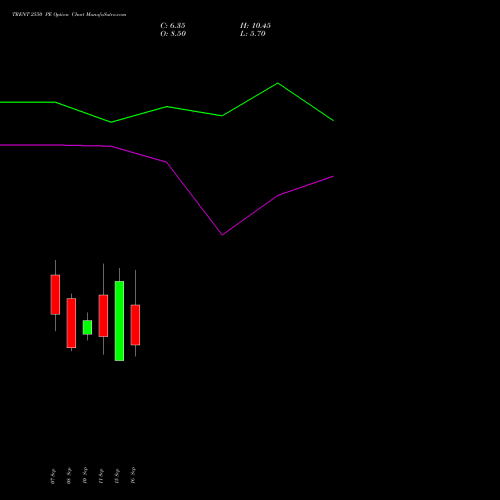
Task: Click the low value L: 5.70
Action: tap(253, 34)
